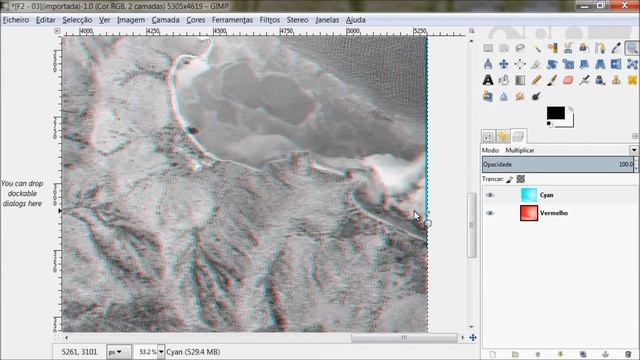
Task: Open the Selecção menu
Action: 77,20
